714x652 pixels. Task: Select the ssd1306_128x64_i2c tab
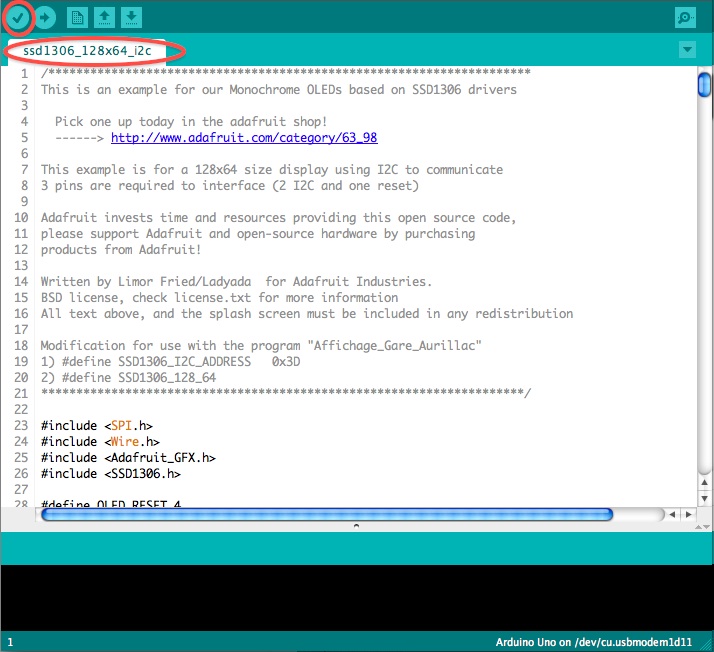coord(87,51)
